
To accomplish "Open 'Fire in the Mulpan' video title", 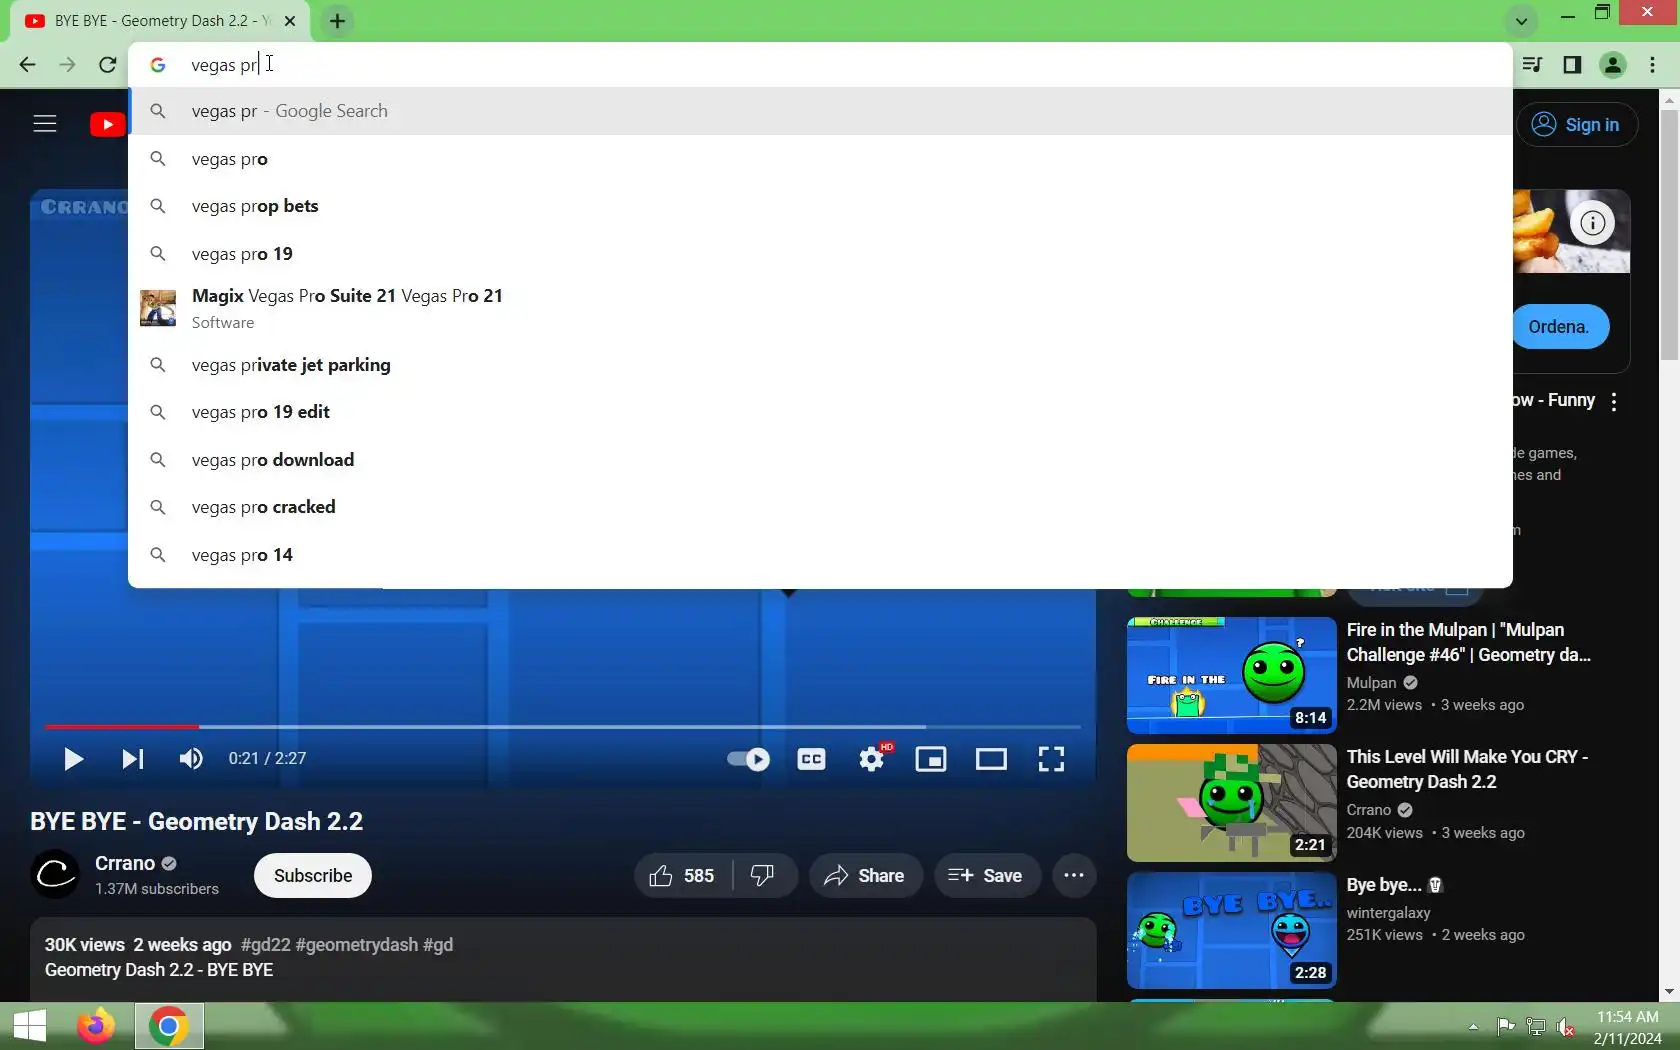I will [1468, 642].
